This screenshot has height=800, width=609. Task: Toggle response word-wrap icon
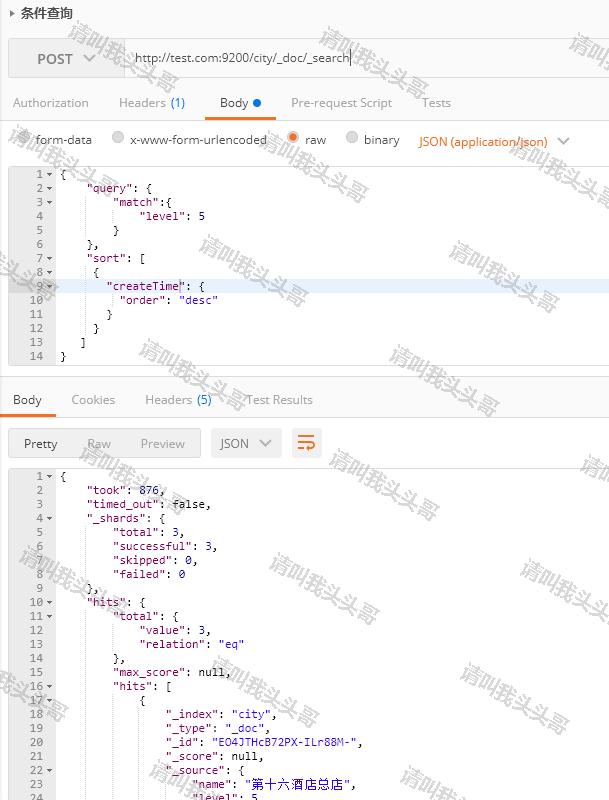tap(306, 443)
